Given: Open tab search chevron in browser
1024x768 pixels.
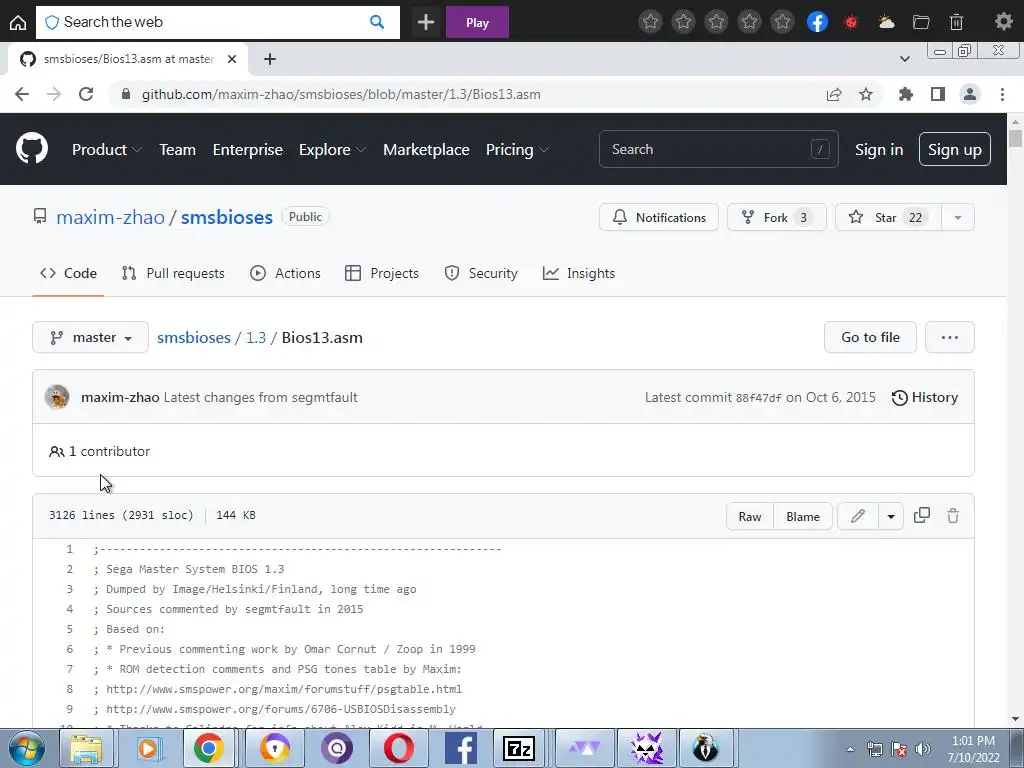Looking at the screenshot, I should (x=904, y=59).
